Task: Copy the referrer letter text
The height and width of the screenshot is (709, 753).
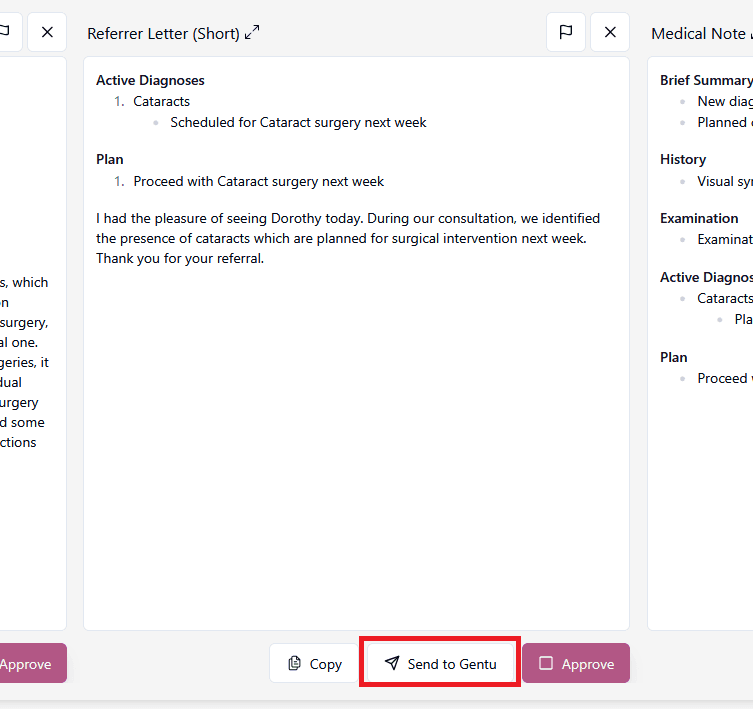Action: pos(315,663)
